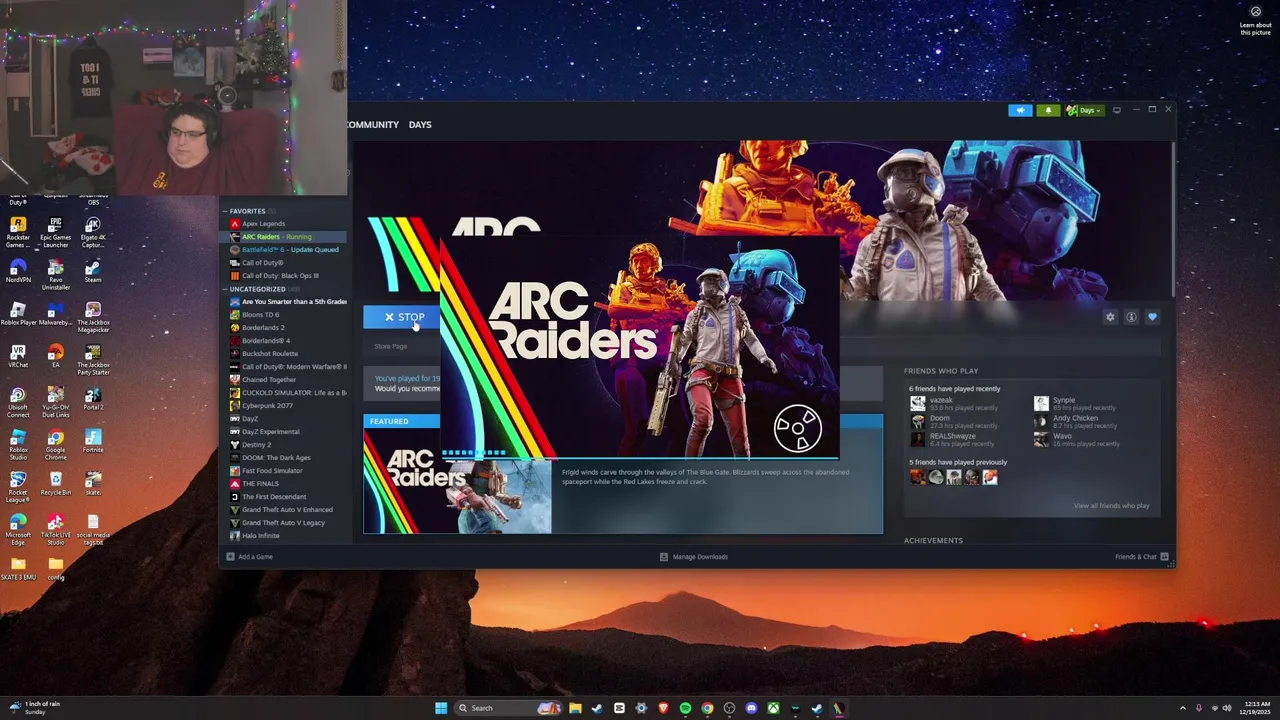
Task: Open Fortnite desktop shortcut
Action: (x=93, y=441)
